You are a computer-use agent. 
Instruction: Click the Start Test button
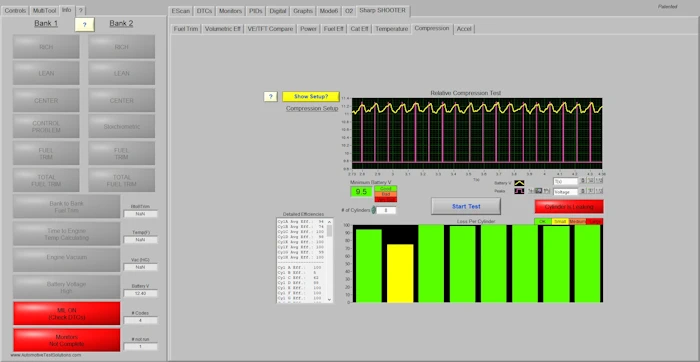coord(466,206)
